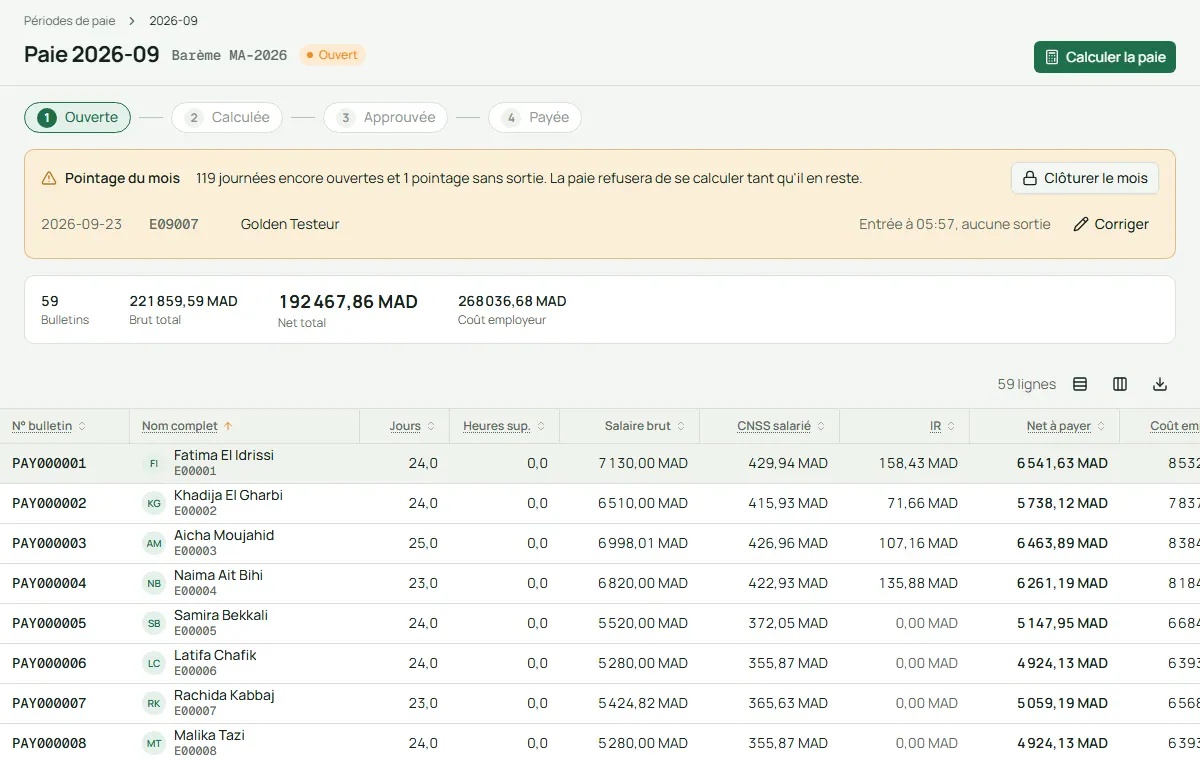
Task: Open bulletin PAY000004
Action: [x=49, y=583]
